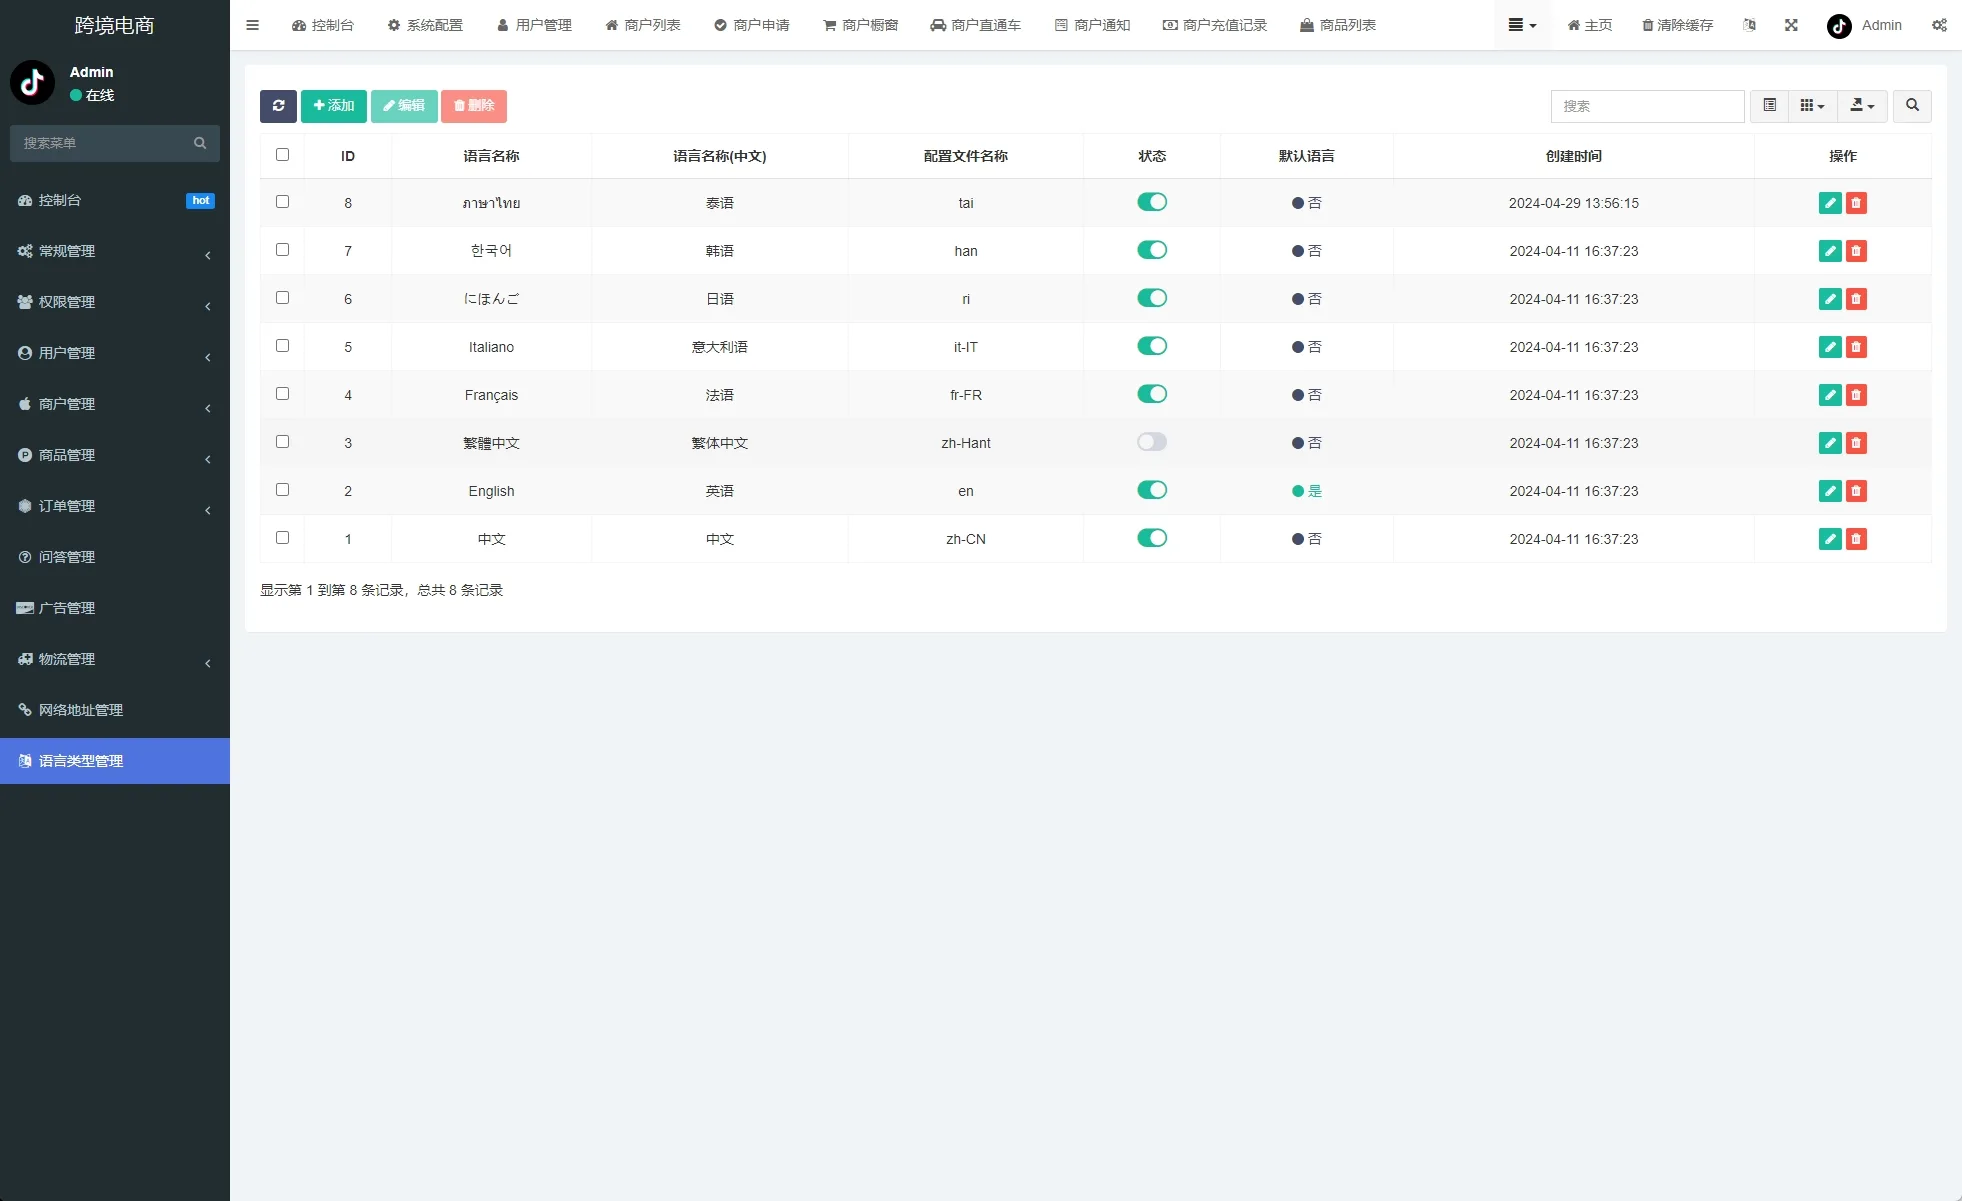Viewport: 1962px width, 1201px height.
Task: Delete the 泰语 language entry
Action: point(1857,202)
